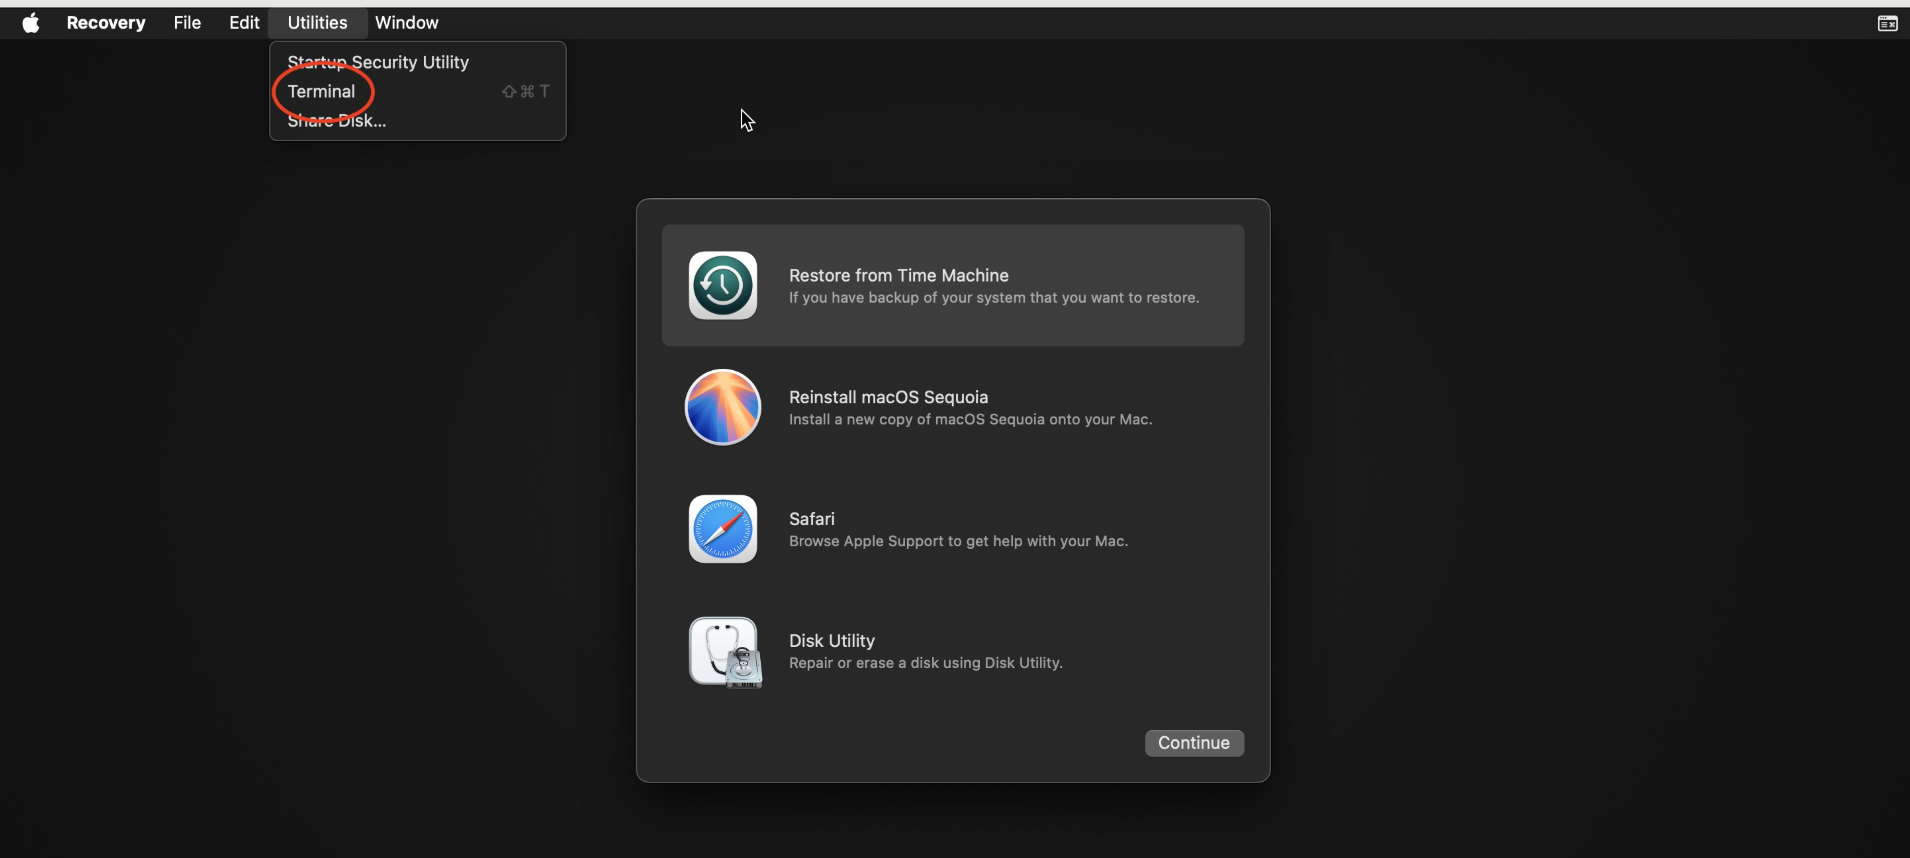Click 'Browse Apple Support to get help' description
This screenshot has width=1910, height=858.
click(x=958, y=541)
